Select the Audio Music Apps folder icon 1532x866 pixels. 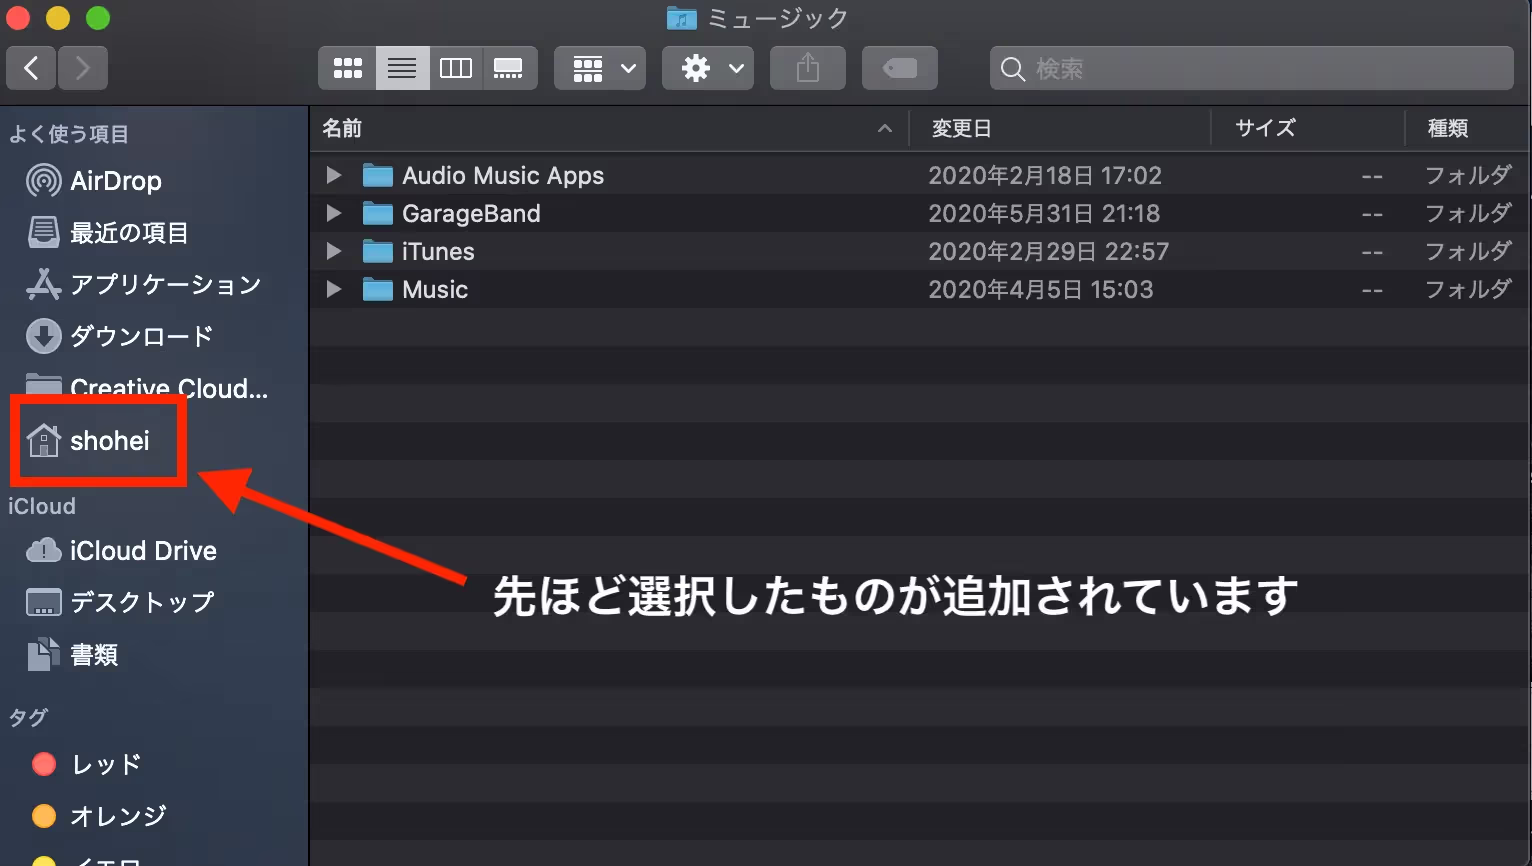tap(377, 176)
